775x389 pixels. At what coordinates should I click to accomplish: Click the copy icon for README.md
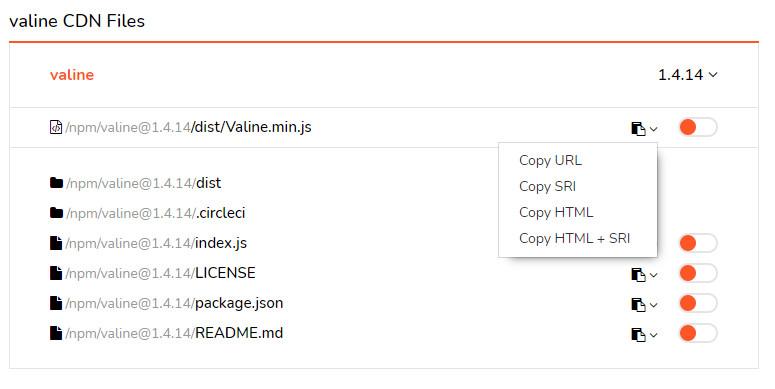pos(638,335)
